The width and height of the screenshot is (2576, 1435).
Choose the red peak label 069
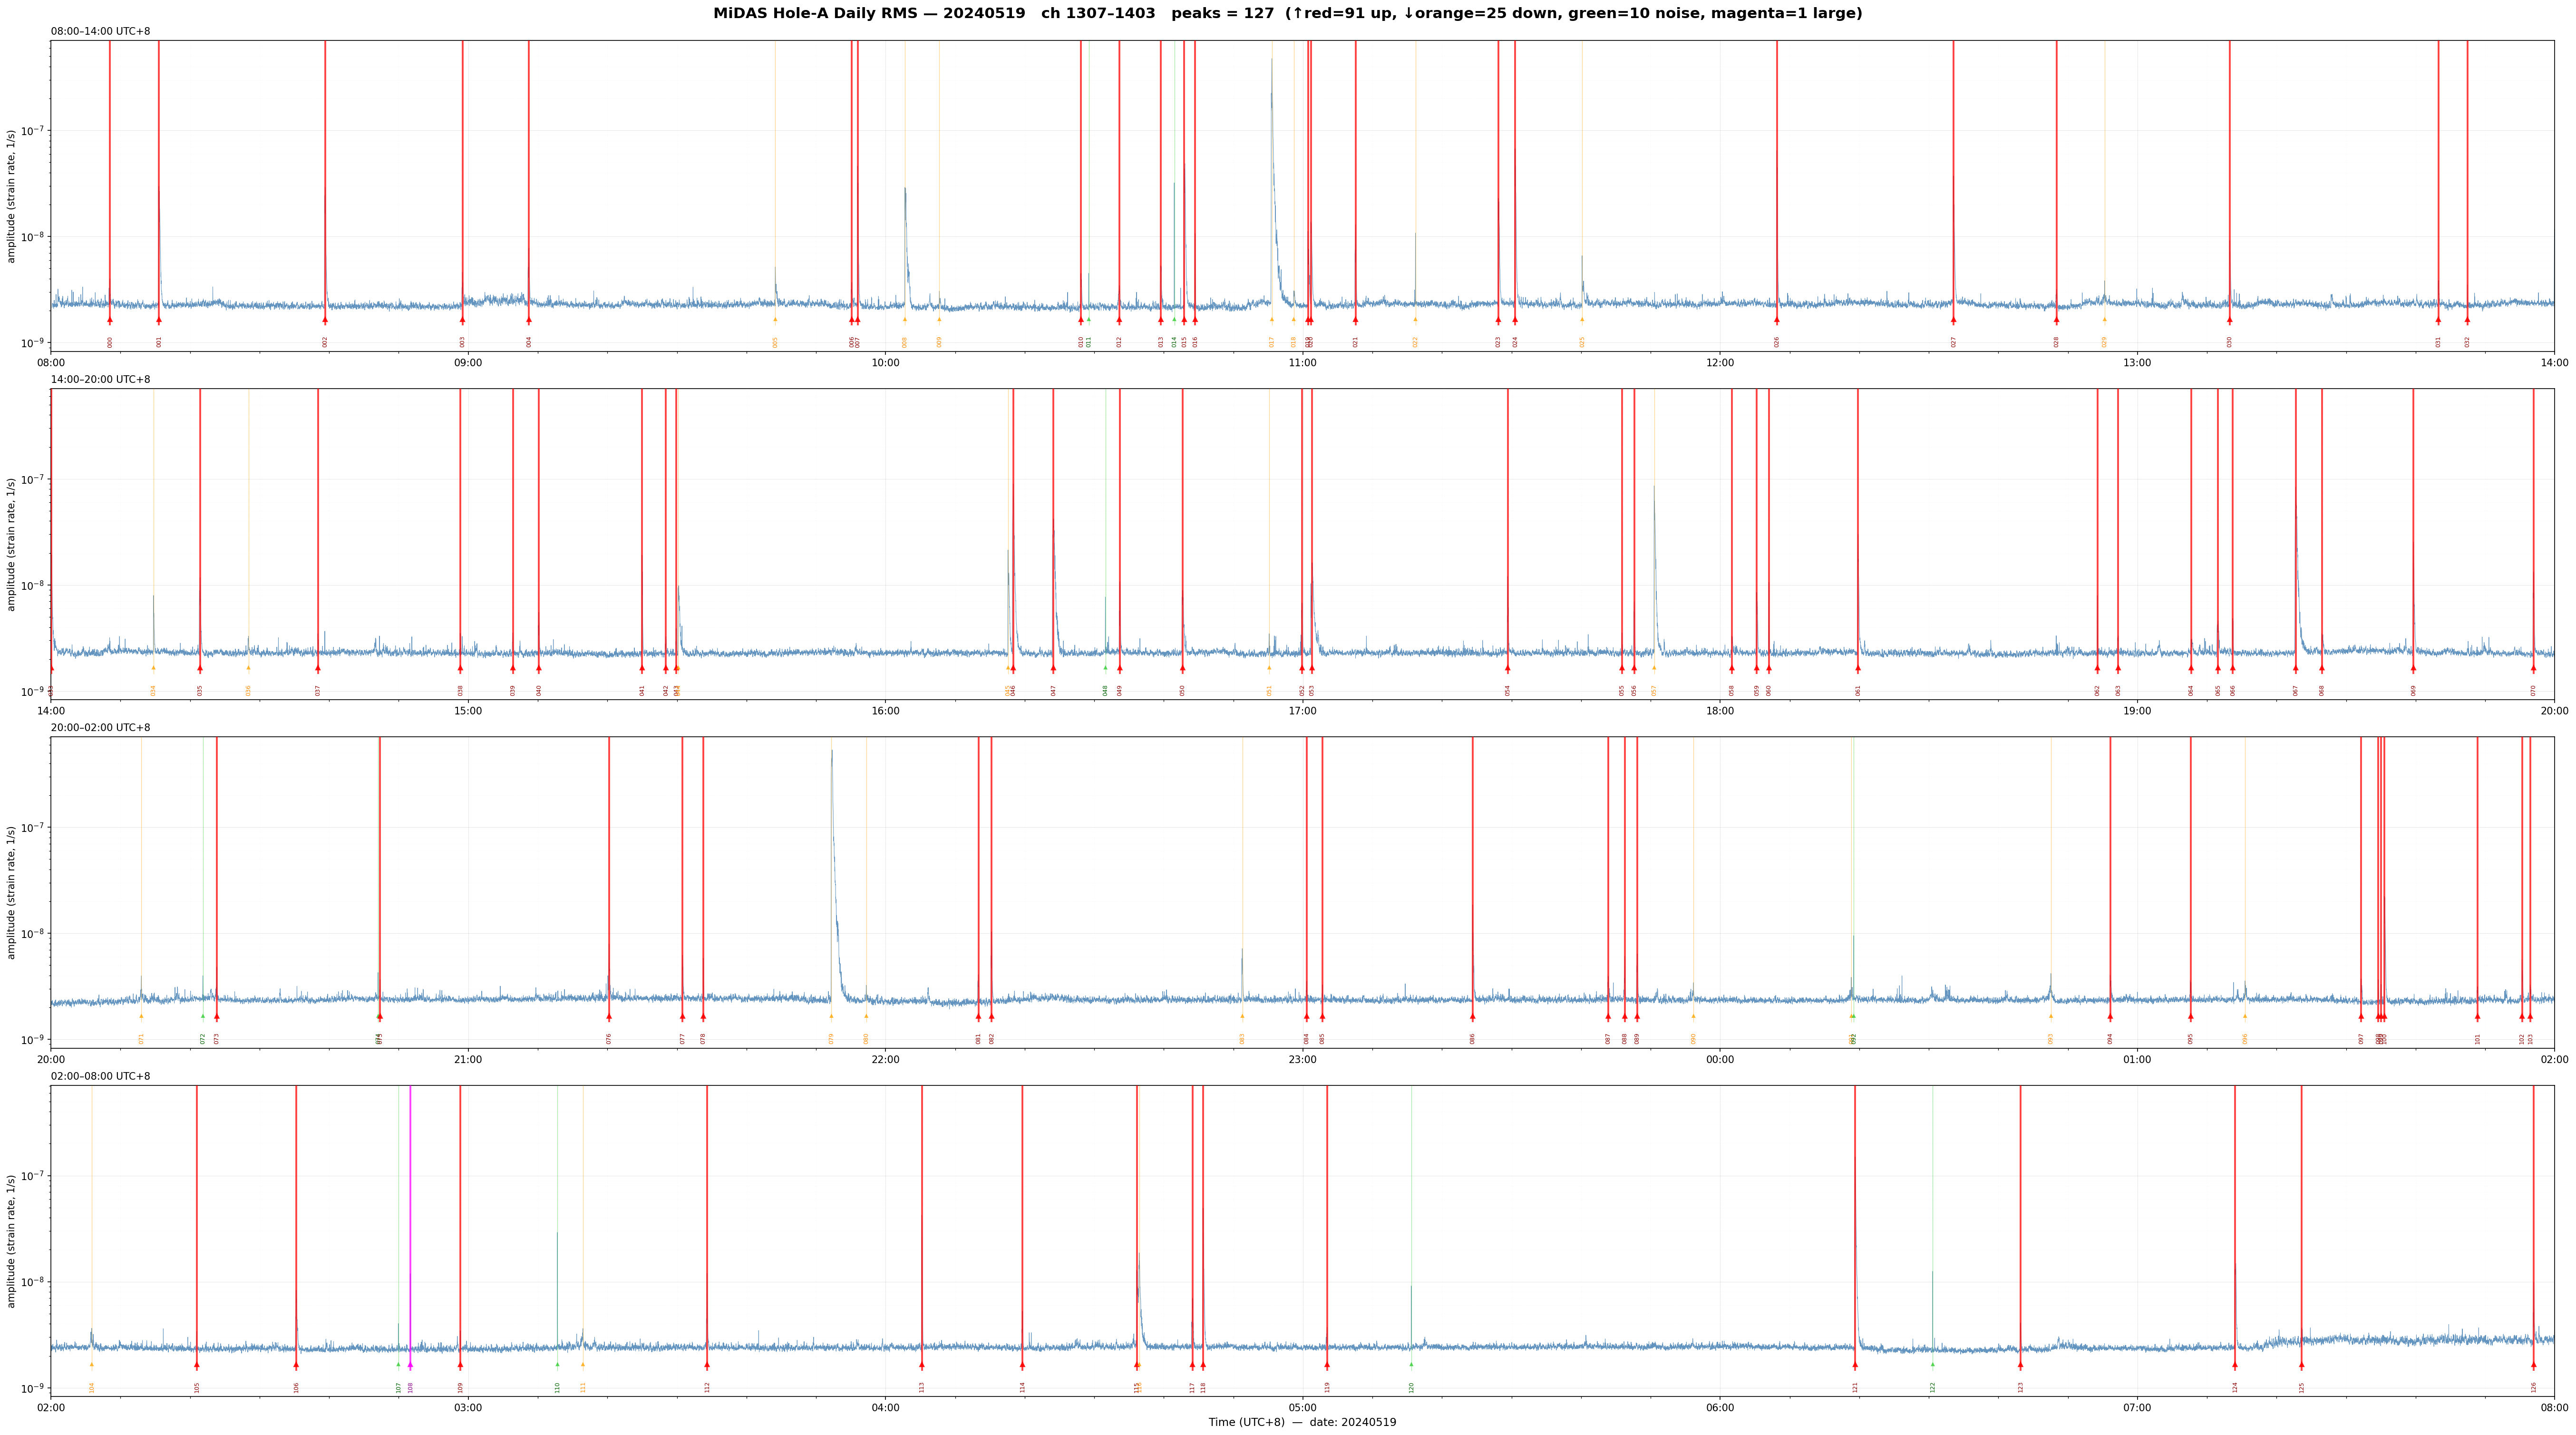pos(2413,690)
